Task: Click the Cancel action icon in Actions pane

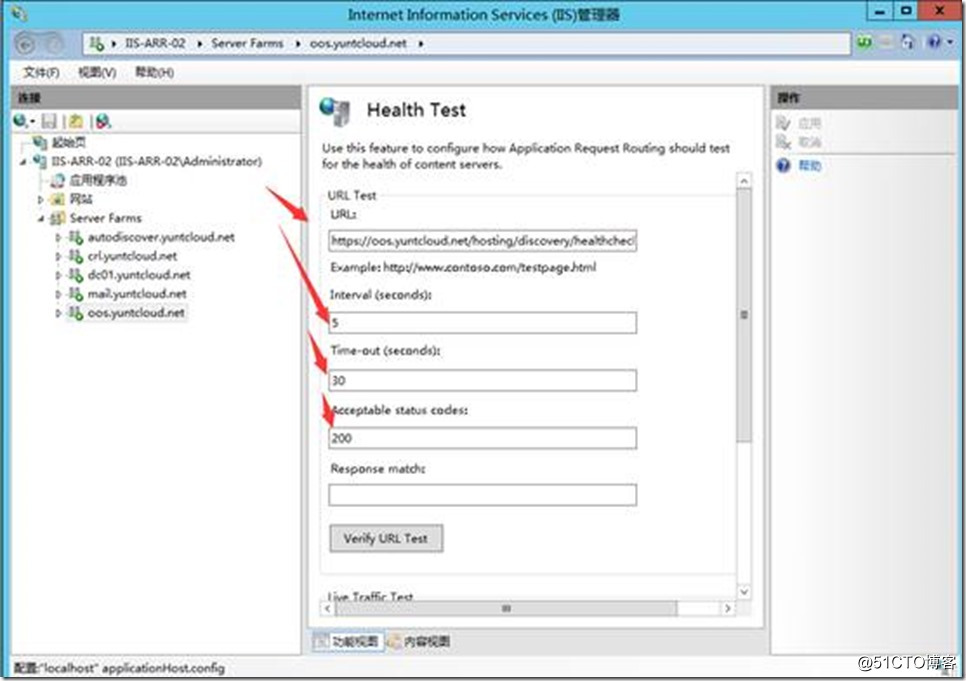Action: coord(784,142)
